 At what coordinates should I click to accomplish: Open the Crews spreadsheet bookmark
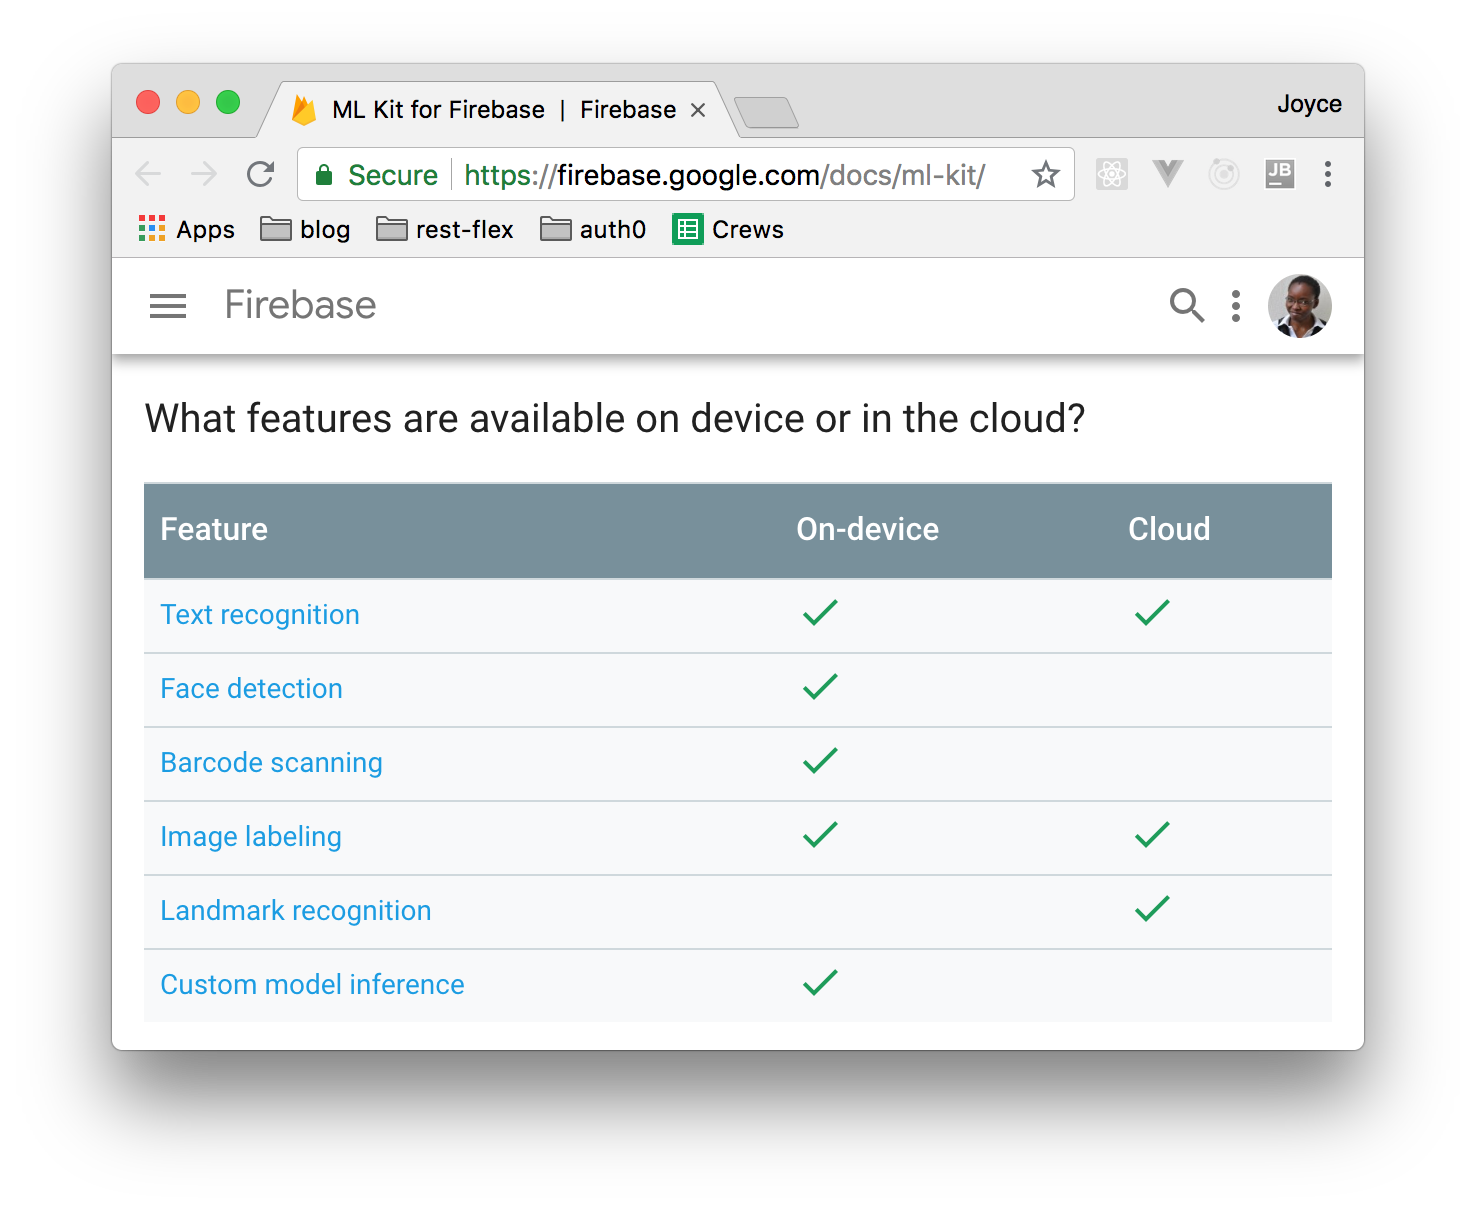(x=728, y=229)
